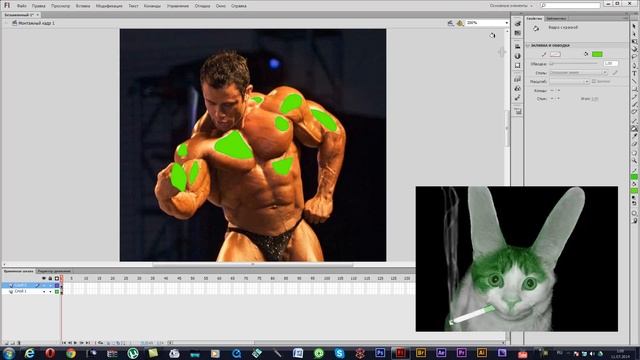Open the collapsed Info panel icon

518,56
